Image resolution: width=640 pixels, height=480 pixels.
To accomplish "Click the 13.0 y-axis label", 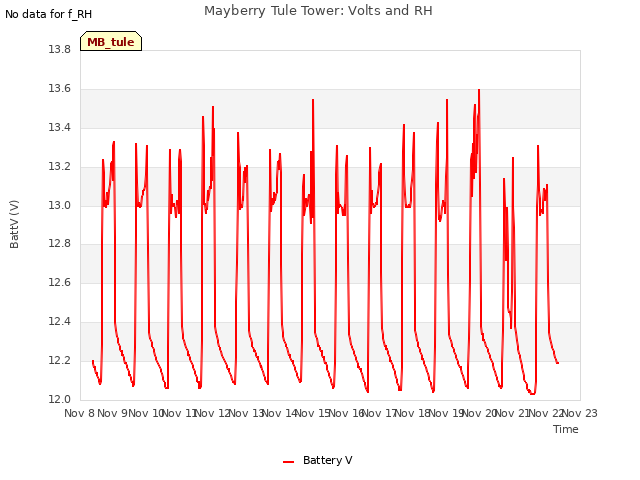I will click(60, 205).
